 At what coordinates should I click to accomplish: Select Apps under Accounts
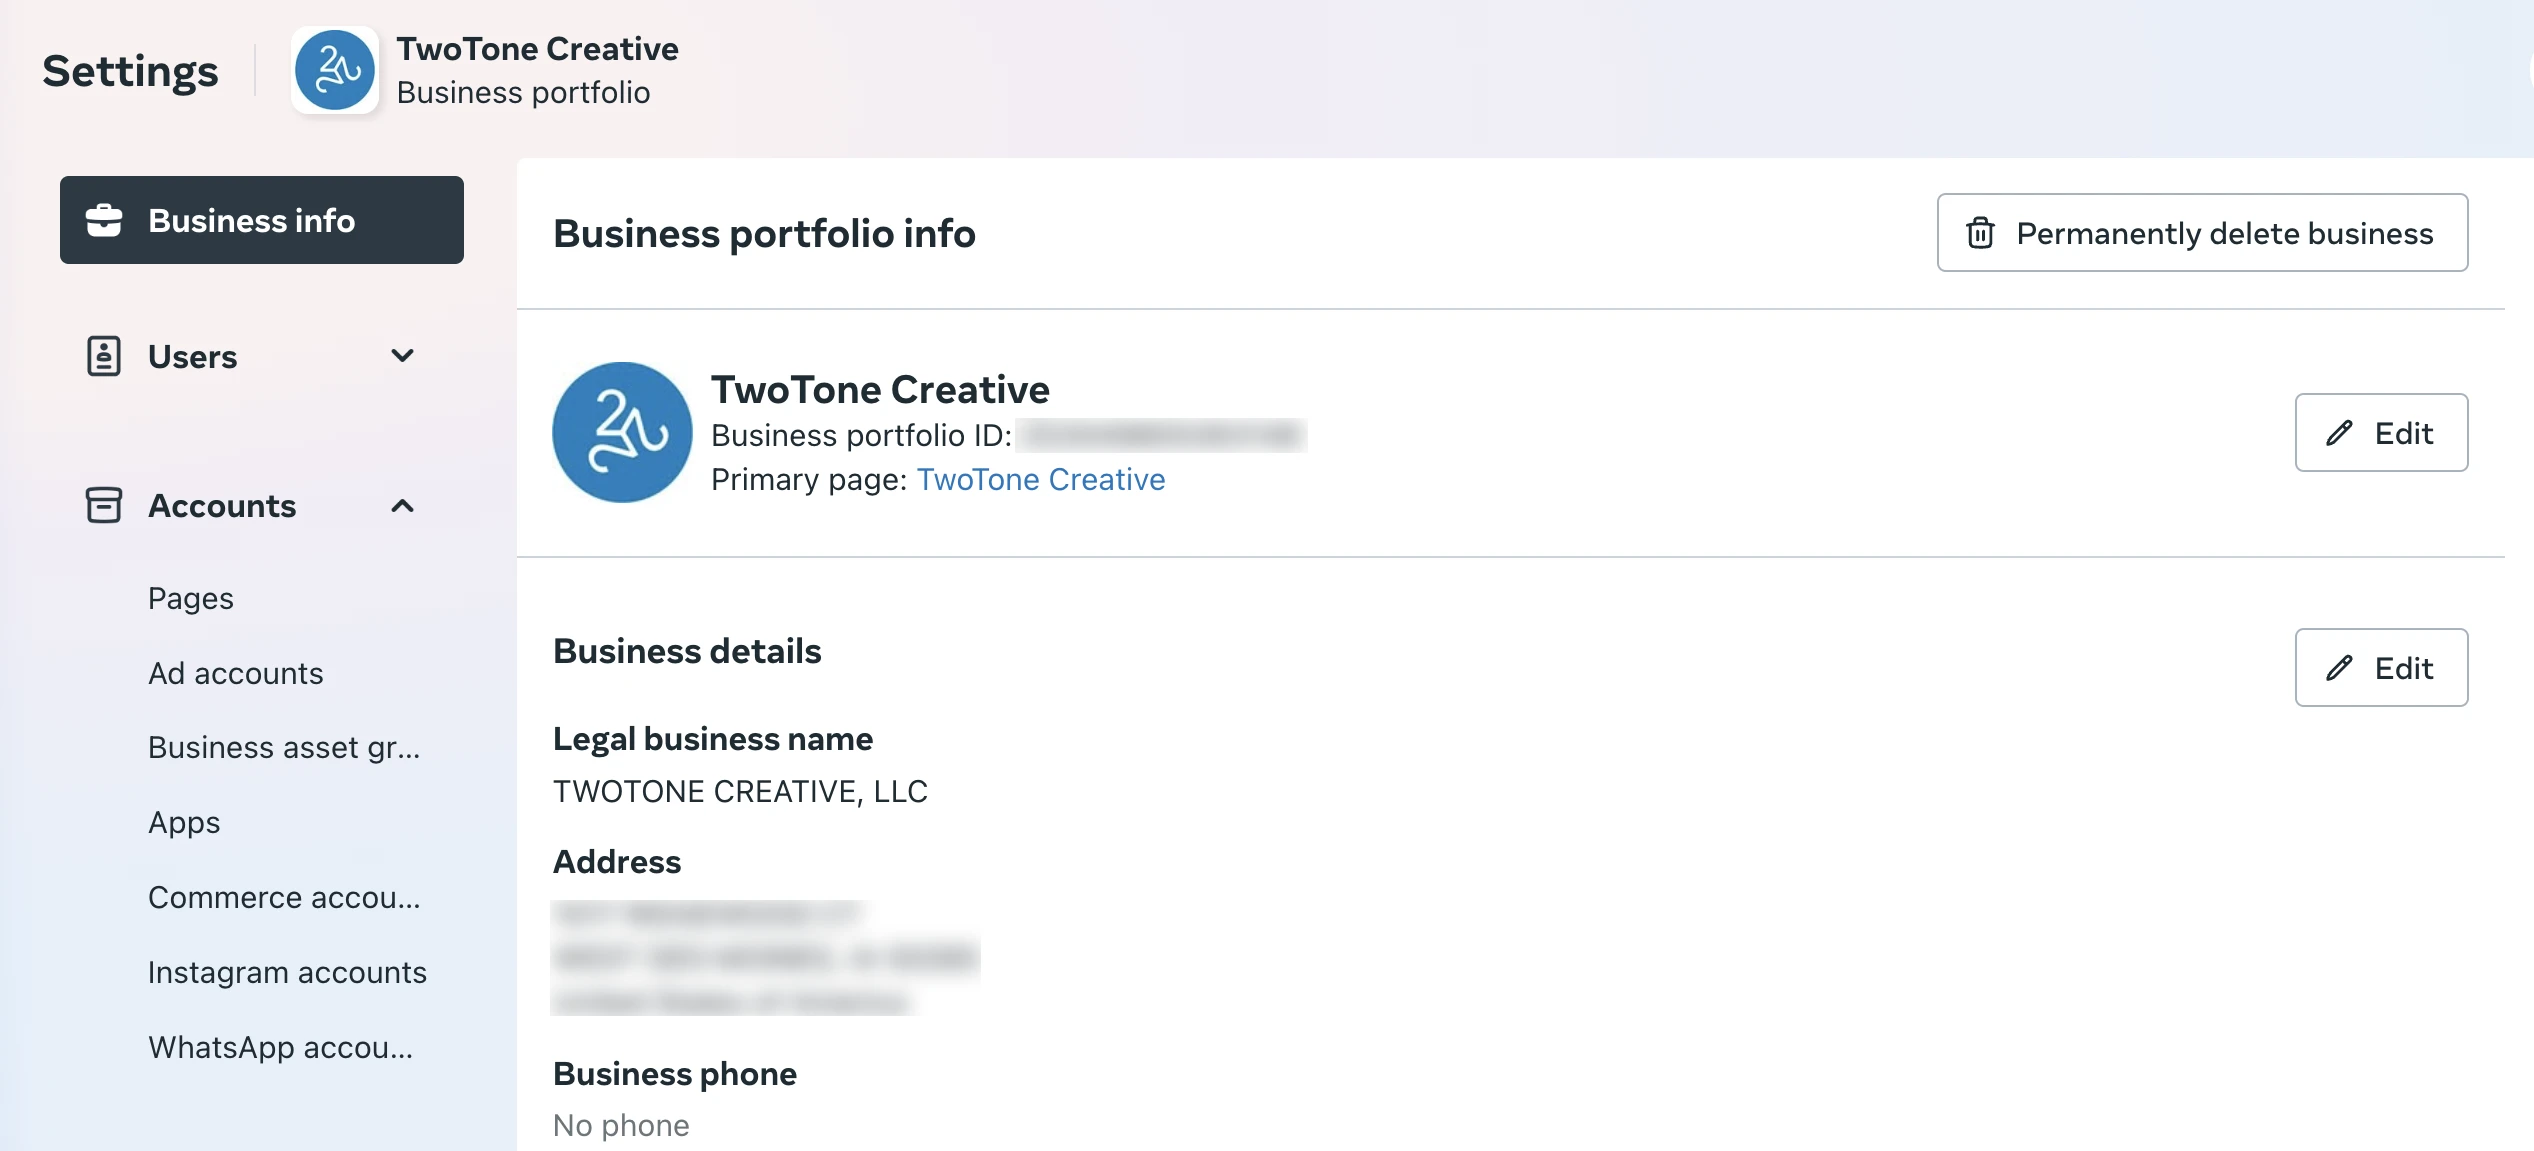(184, 823)
